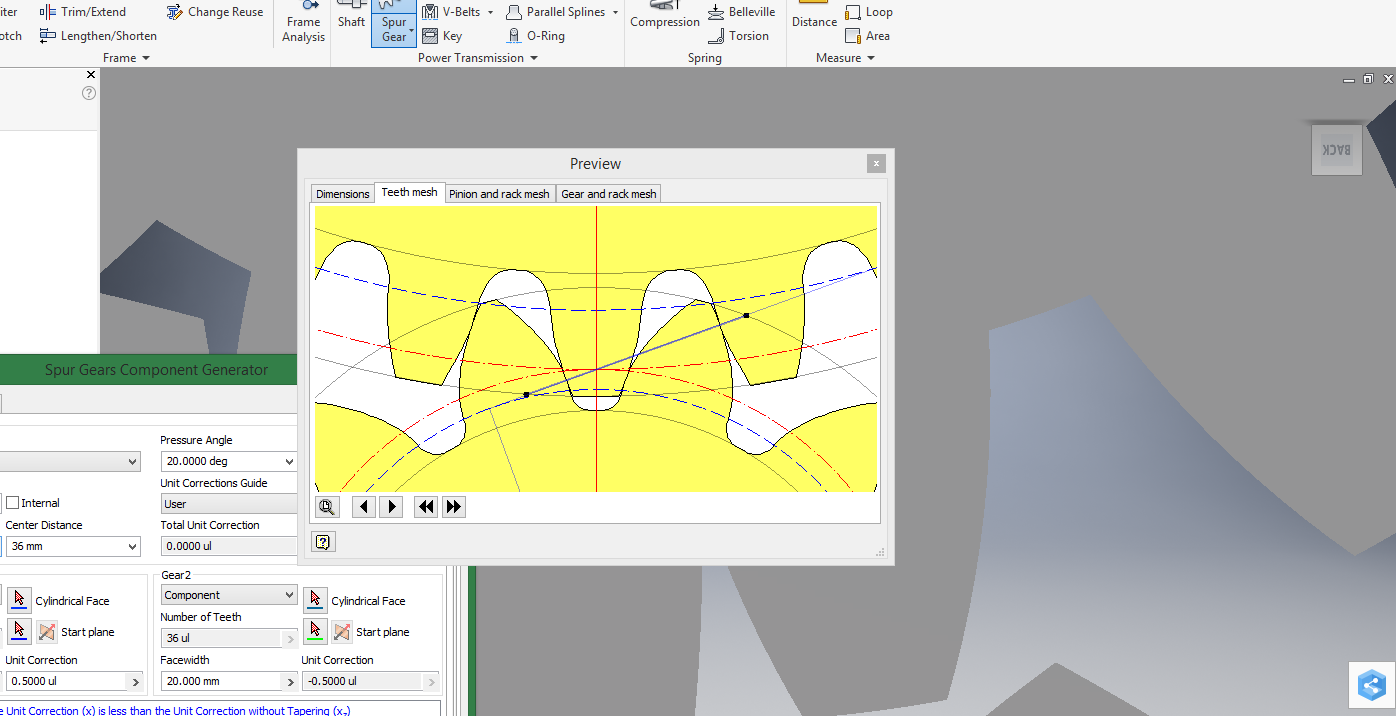Enable the Internal checkbox
Image resolution: width=1396 pixels, height=716 pixels.
tap(12, 502)
